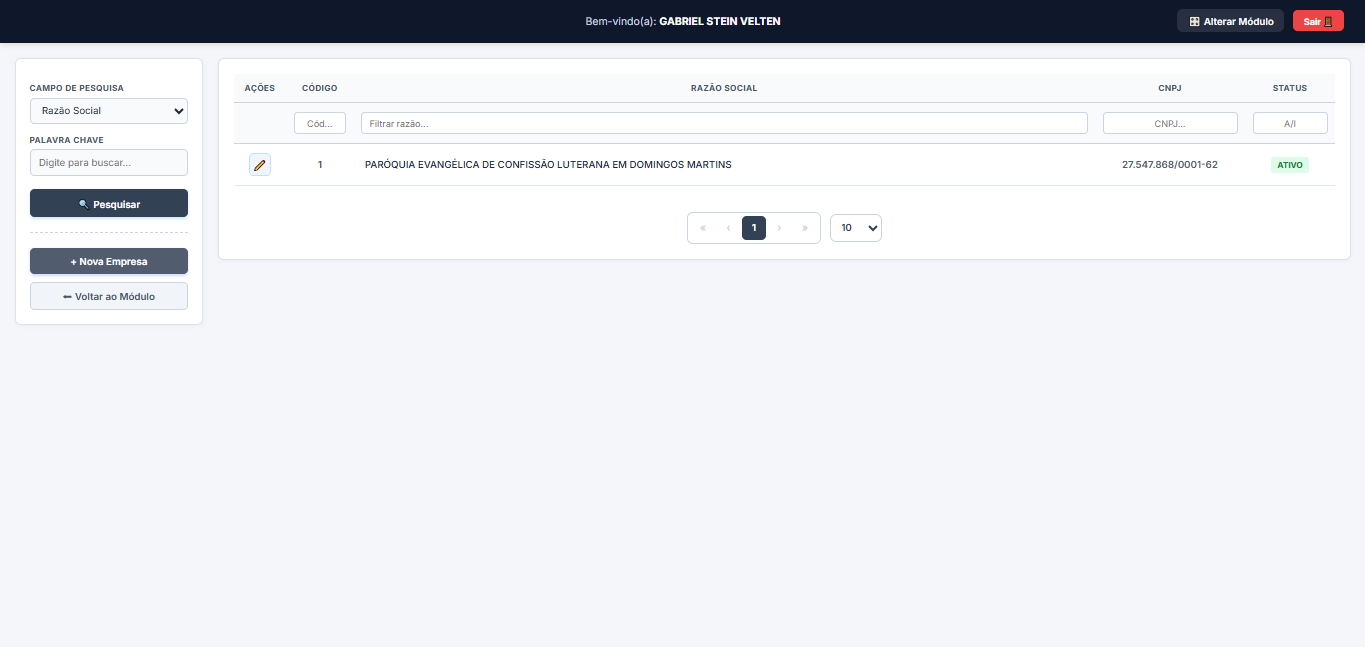Open the page size dropdown showing 10

[856, 228]
